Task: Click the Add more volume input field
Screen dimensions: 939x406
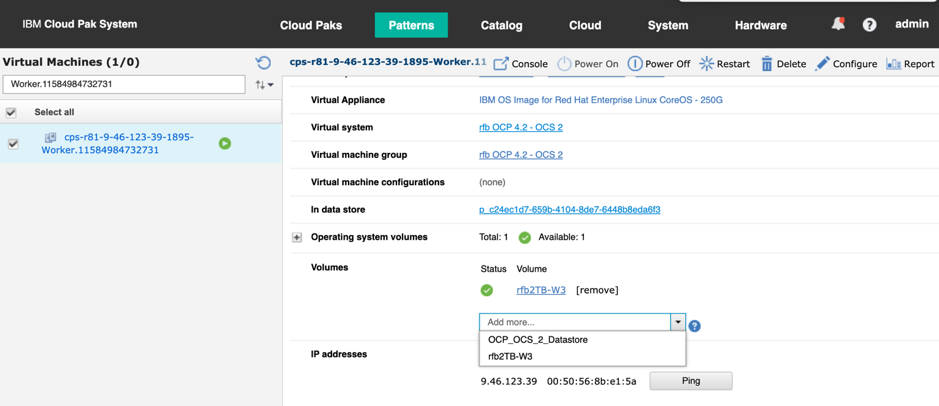Action: pos(575,322)
